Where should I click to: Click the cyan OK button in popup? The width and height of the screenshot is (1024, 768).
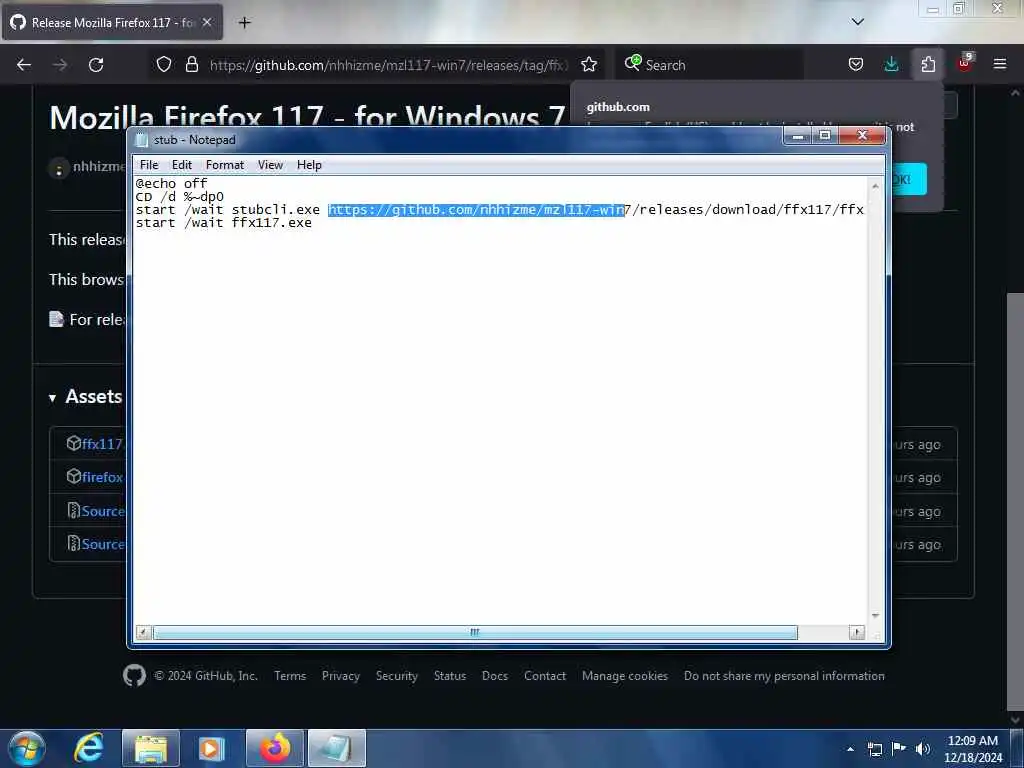[x=908, y=179]
